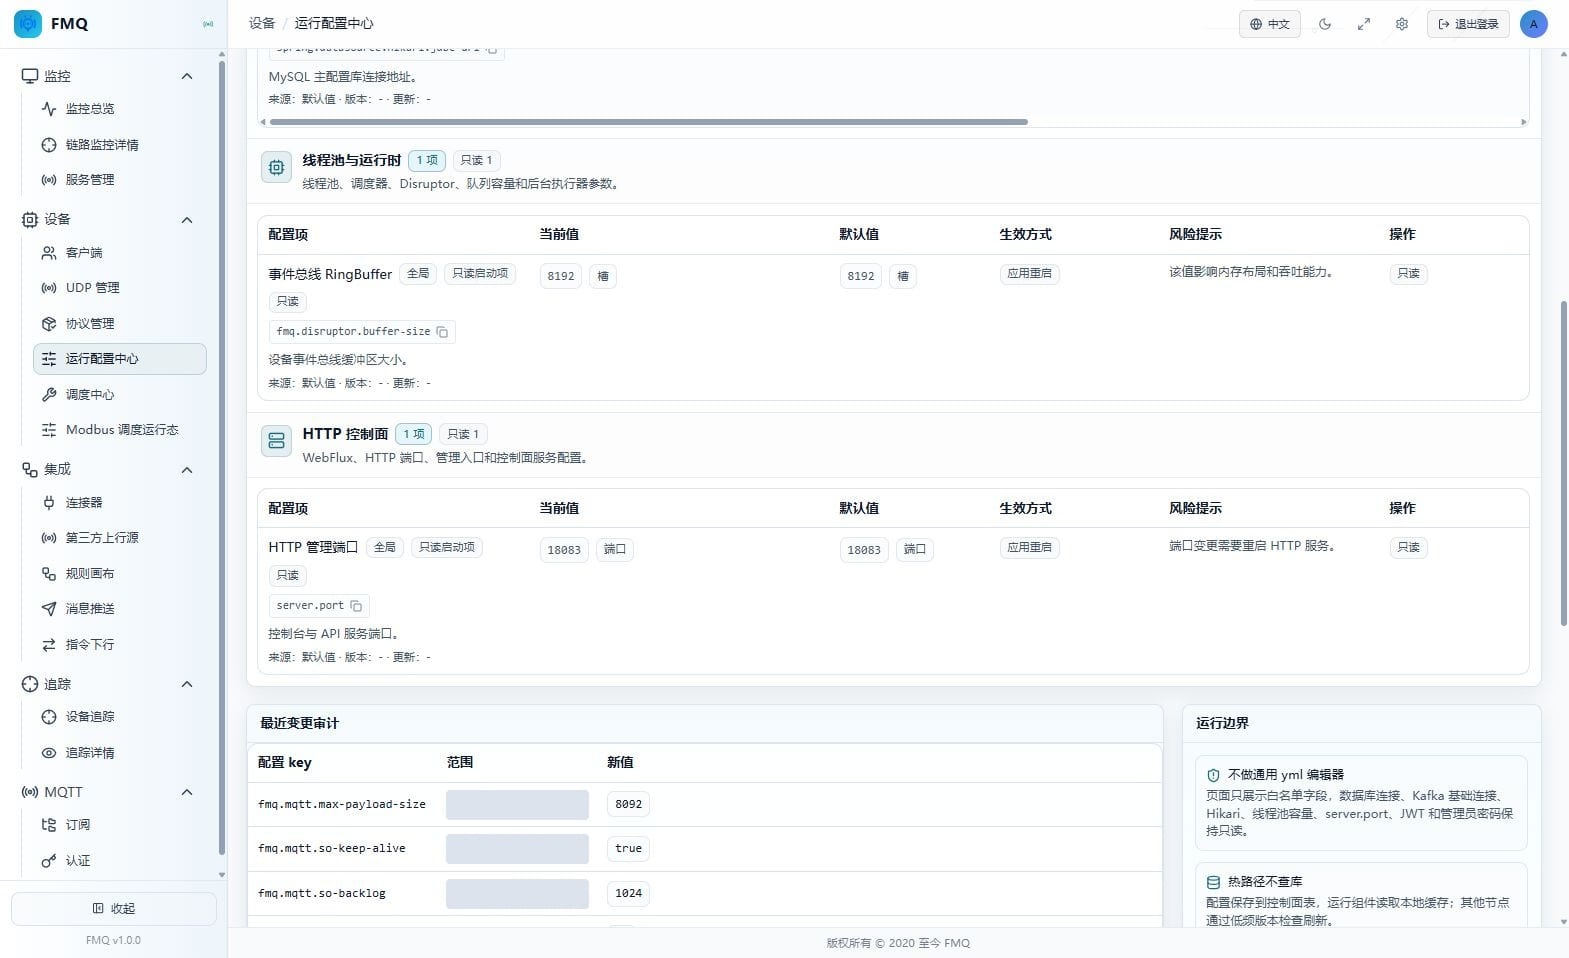Click the 退出登录 button
Viewport: 1569px width, 958px height.
1468,24
